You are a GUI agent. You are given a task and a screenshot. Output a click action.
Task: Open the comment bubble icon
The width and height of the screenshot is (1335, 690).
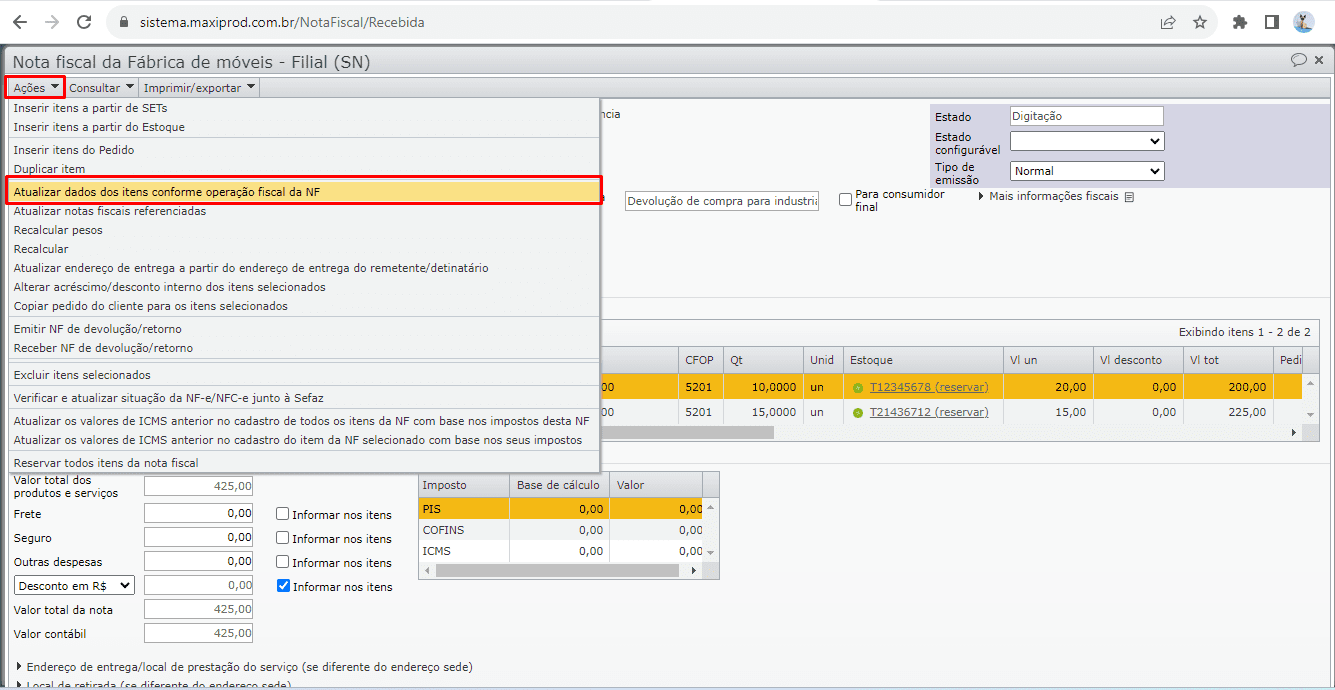pyautogui.click(x=1299, y=60)
